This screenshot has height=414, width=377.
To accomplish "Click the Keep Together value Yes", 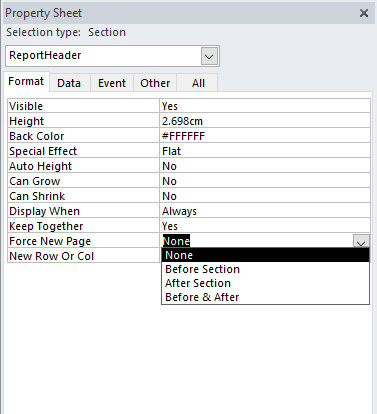I will pyautogui.click(x=265, y=226).
